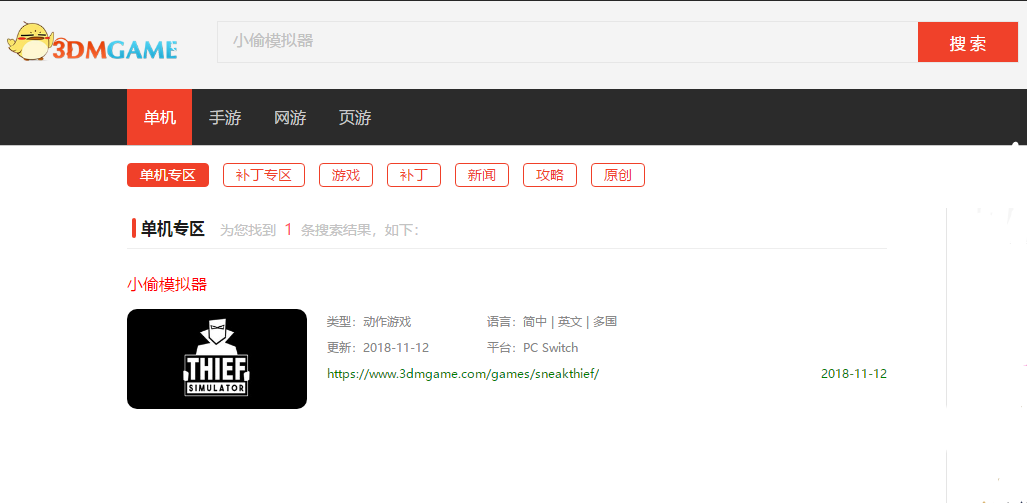Filter results by 原创
The width and height of the screenshot is (1027, 503).
click(618, 175)
